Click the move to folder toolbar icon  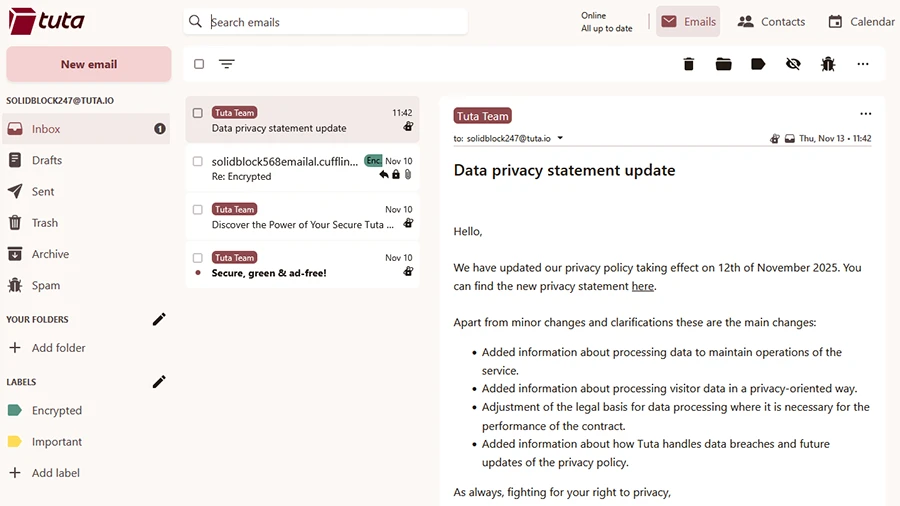click(723, 64)
